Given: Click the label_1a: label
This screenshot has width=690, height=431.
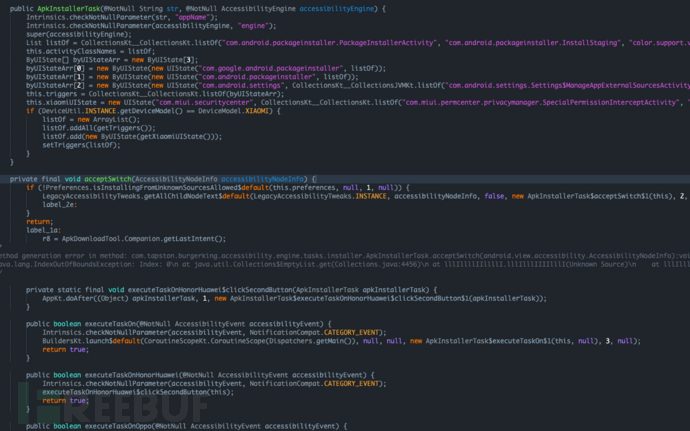Looking at the screenshot, I should (x=44, y=230).
